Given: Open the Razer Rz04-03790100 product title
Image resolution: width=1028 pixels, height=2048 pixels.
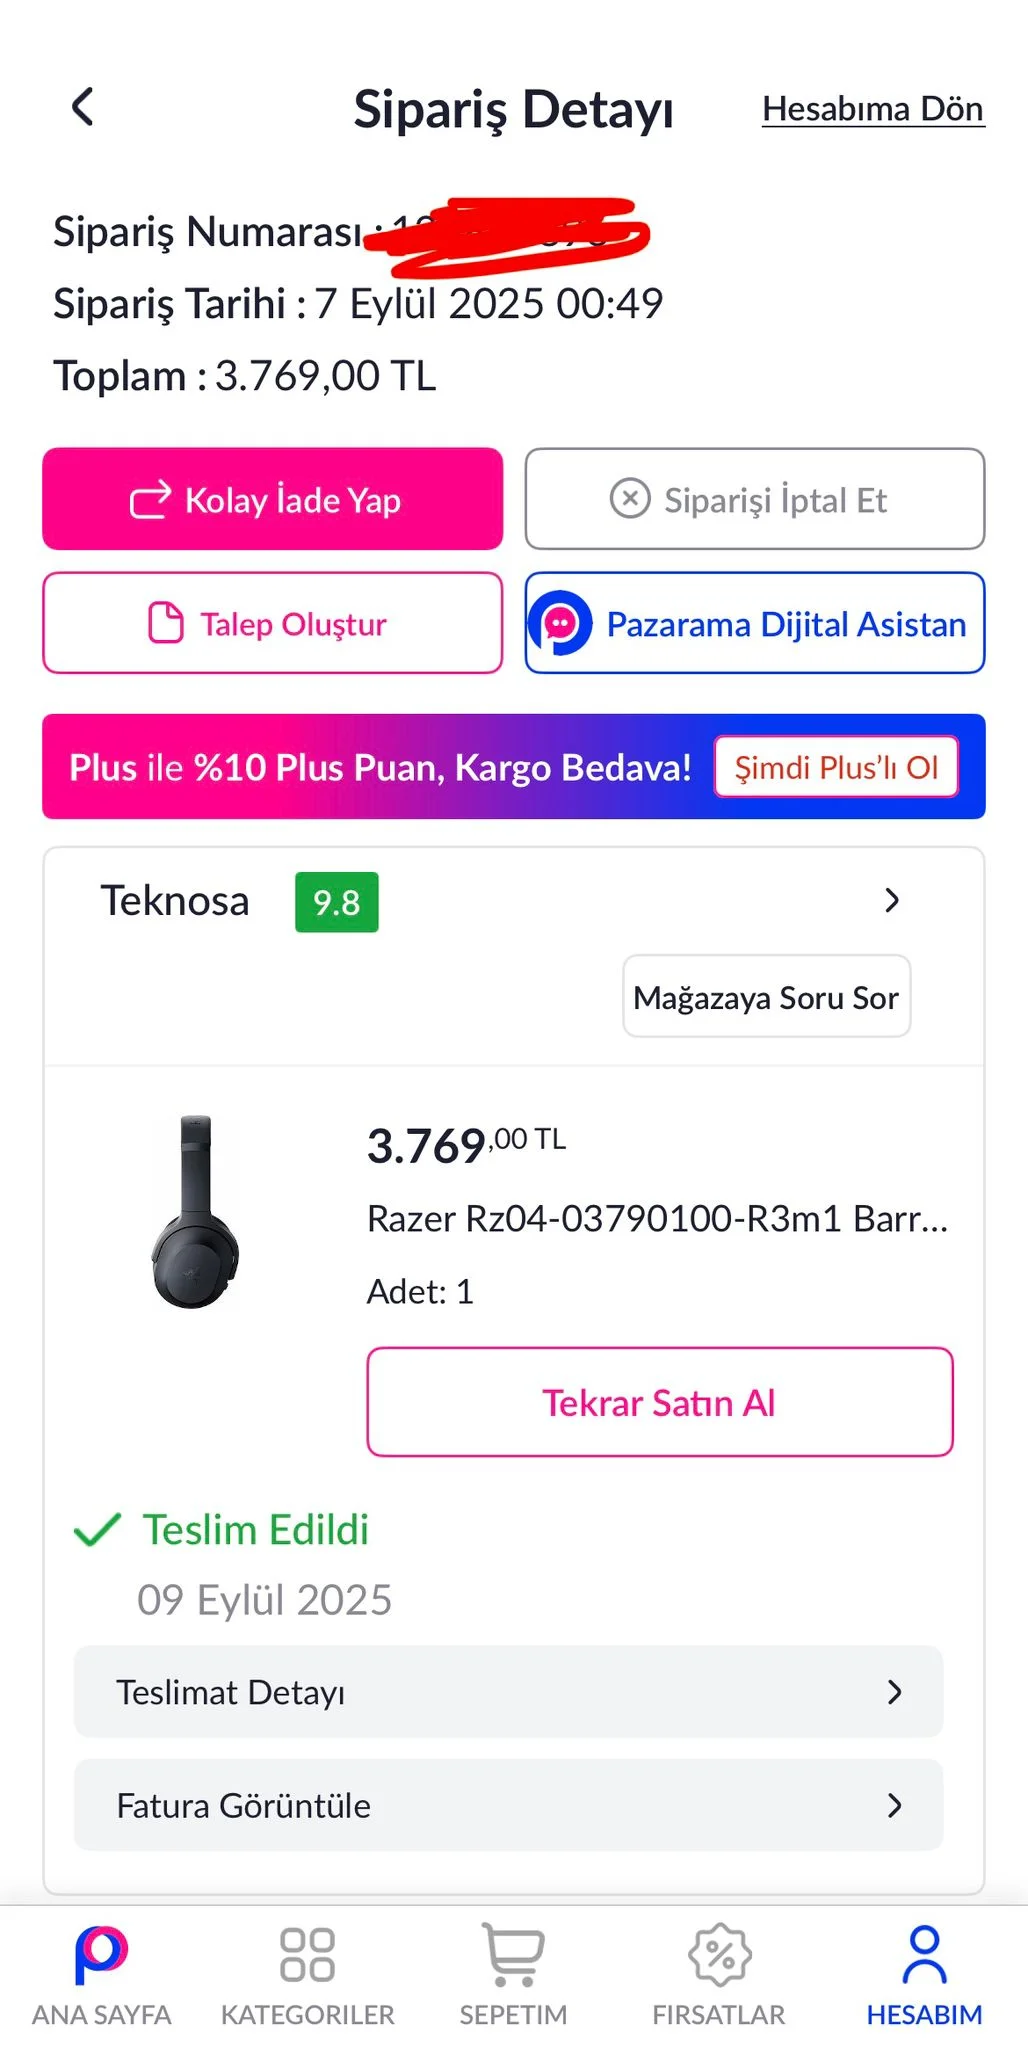Looking at the screenshot, I should (x=657, y=1219).
